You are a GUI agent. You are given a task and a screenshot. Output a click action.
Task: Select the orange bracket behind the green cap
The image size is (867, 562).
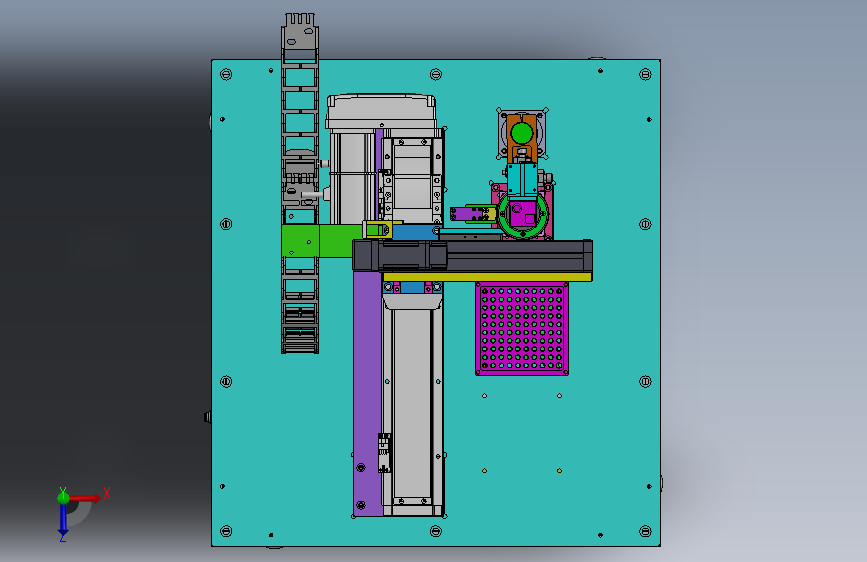(521, 138)
